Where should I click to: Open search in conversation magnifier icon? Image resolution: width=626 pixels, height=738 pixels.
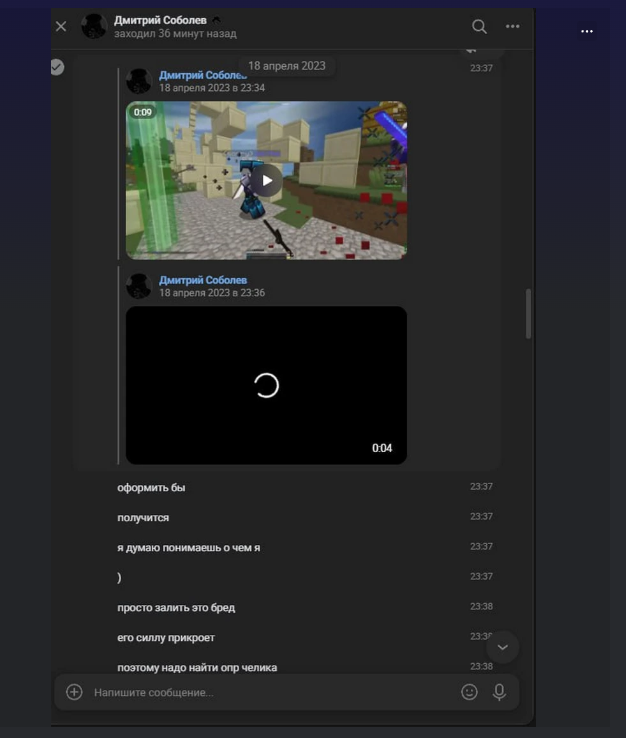click(479, 26)
